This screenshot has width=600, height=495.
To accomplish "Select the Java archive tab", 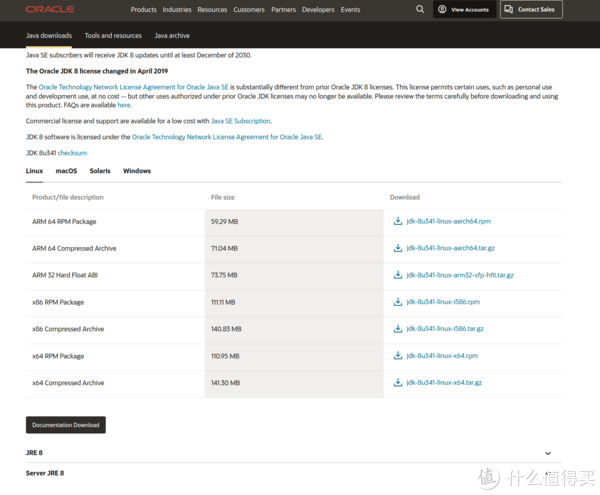I will (172, 36).
